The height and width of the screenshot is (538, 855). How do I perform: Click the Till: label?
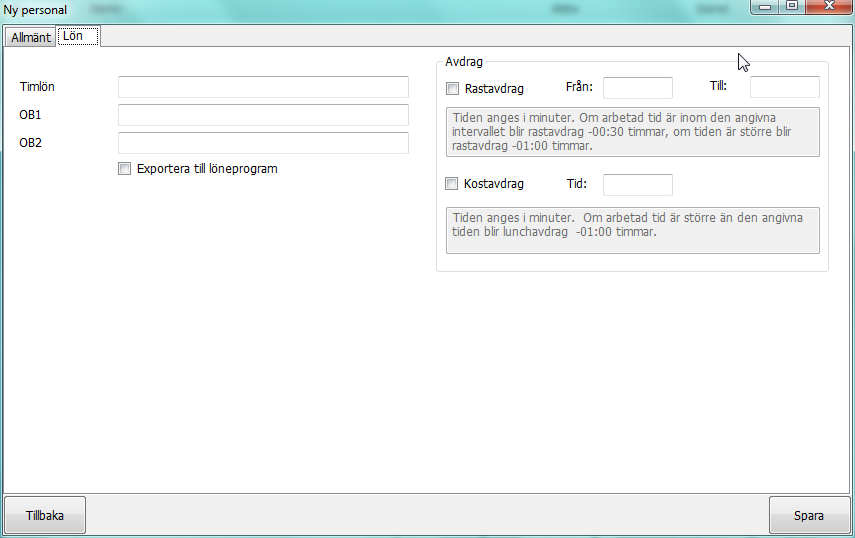pos(718,86)
